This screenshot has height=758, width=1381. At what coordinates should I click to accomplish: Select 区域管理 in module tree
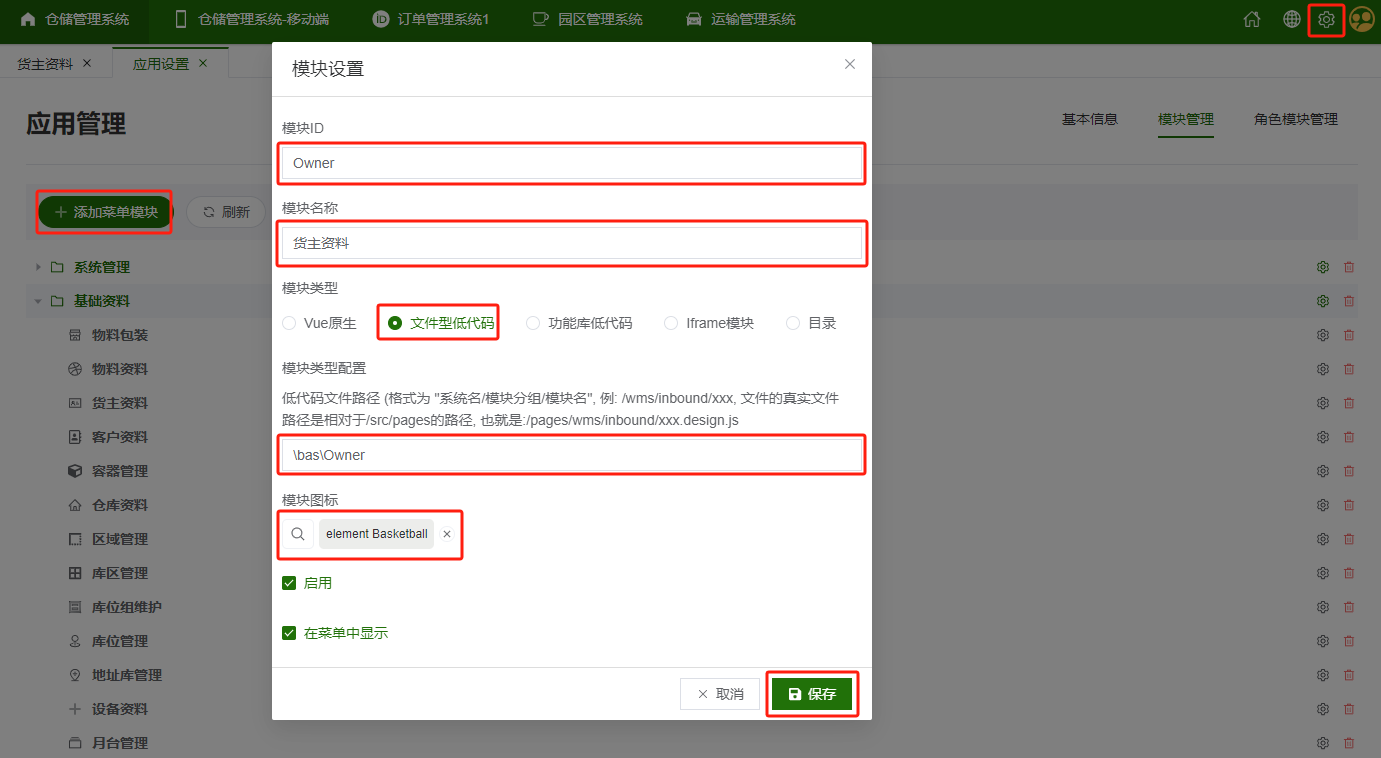(120, 539)
